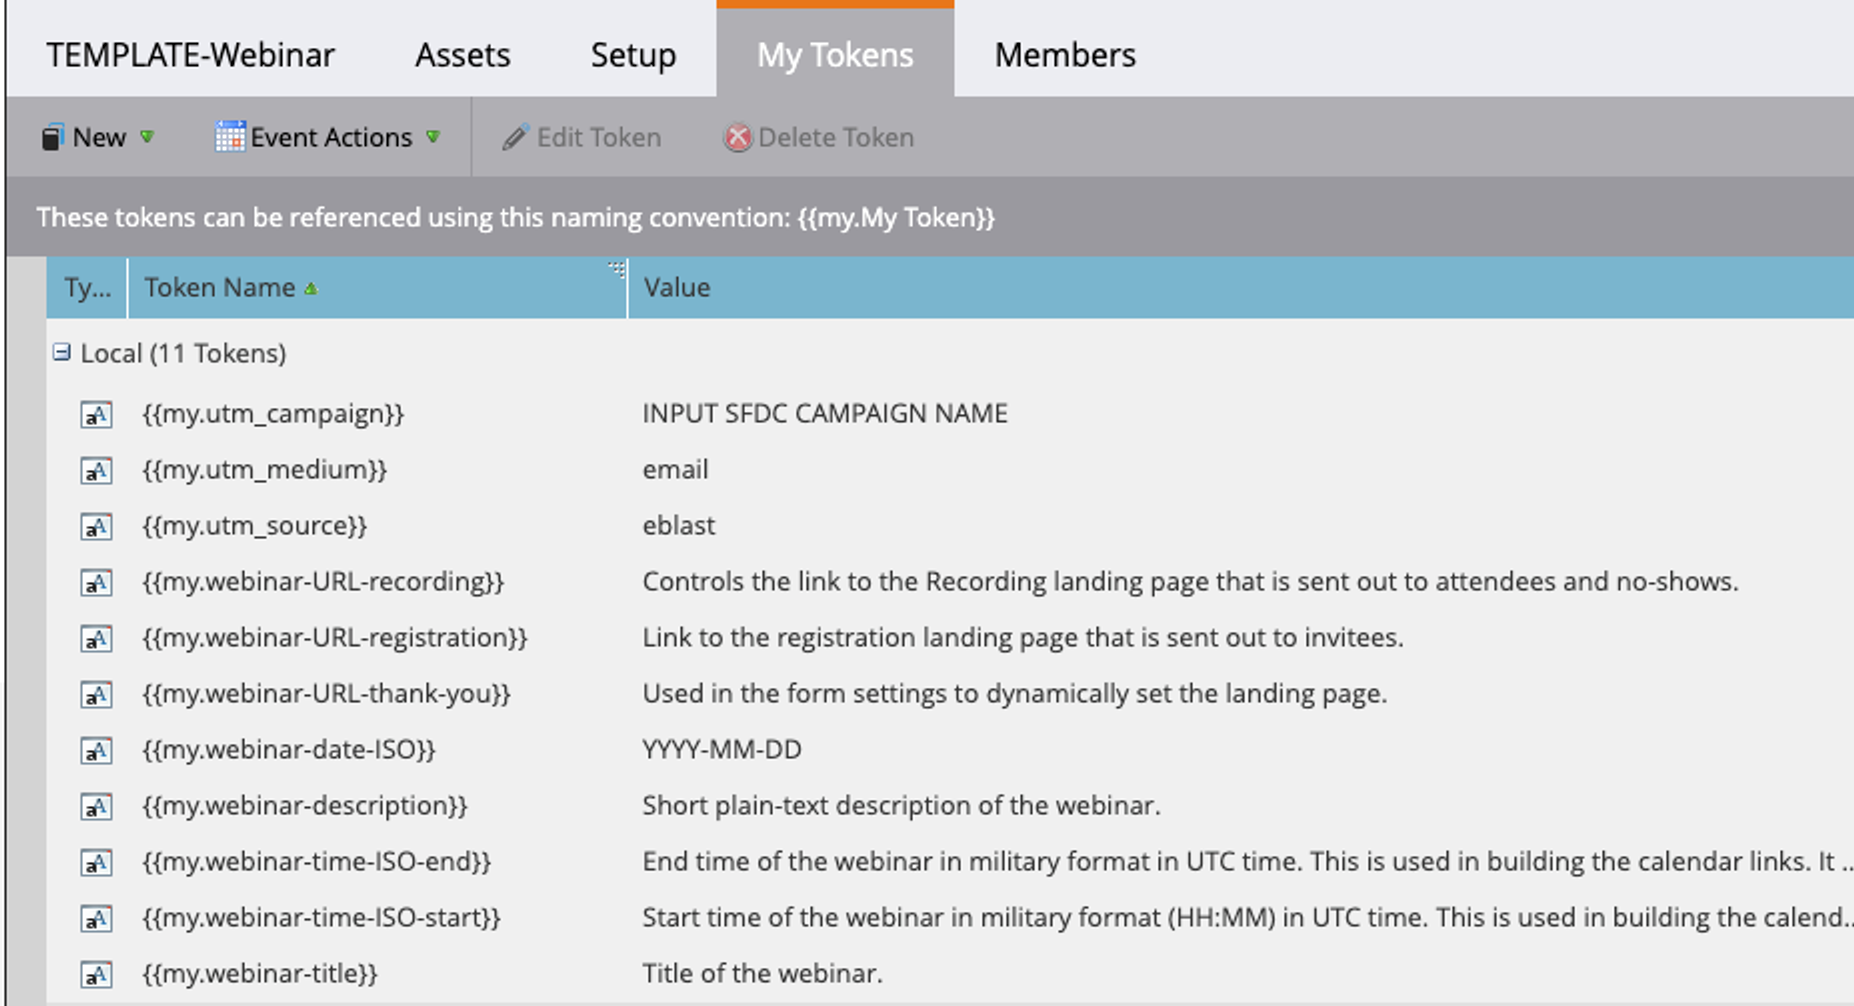Sort by the Token Name column header
Screen dimensions: 1854x1006
(220, 288)
